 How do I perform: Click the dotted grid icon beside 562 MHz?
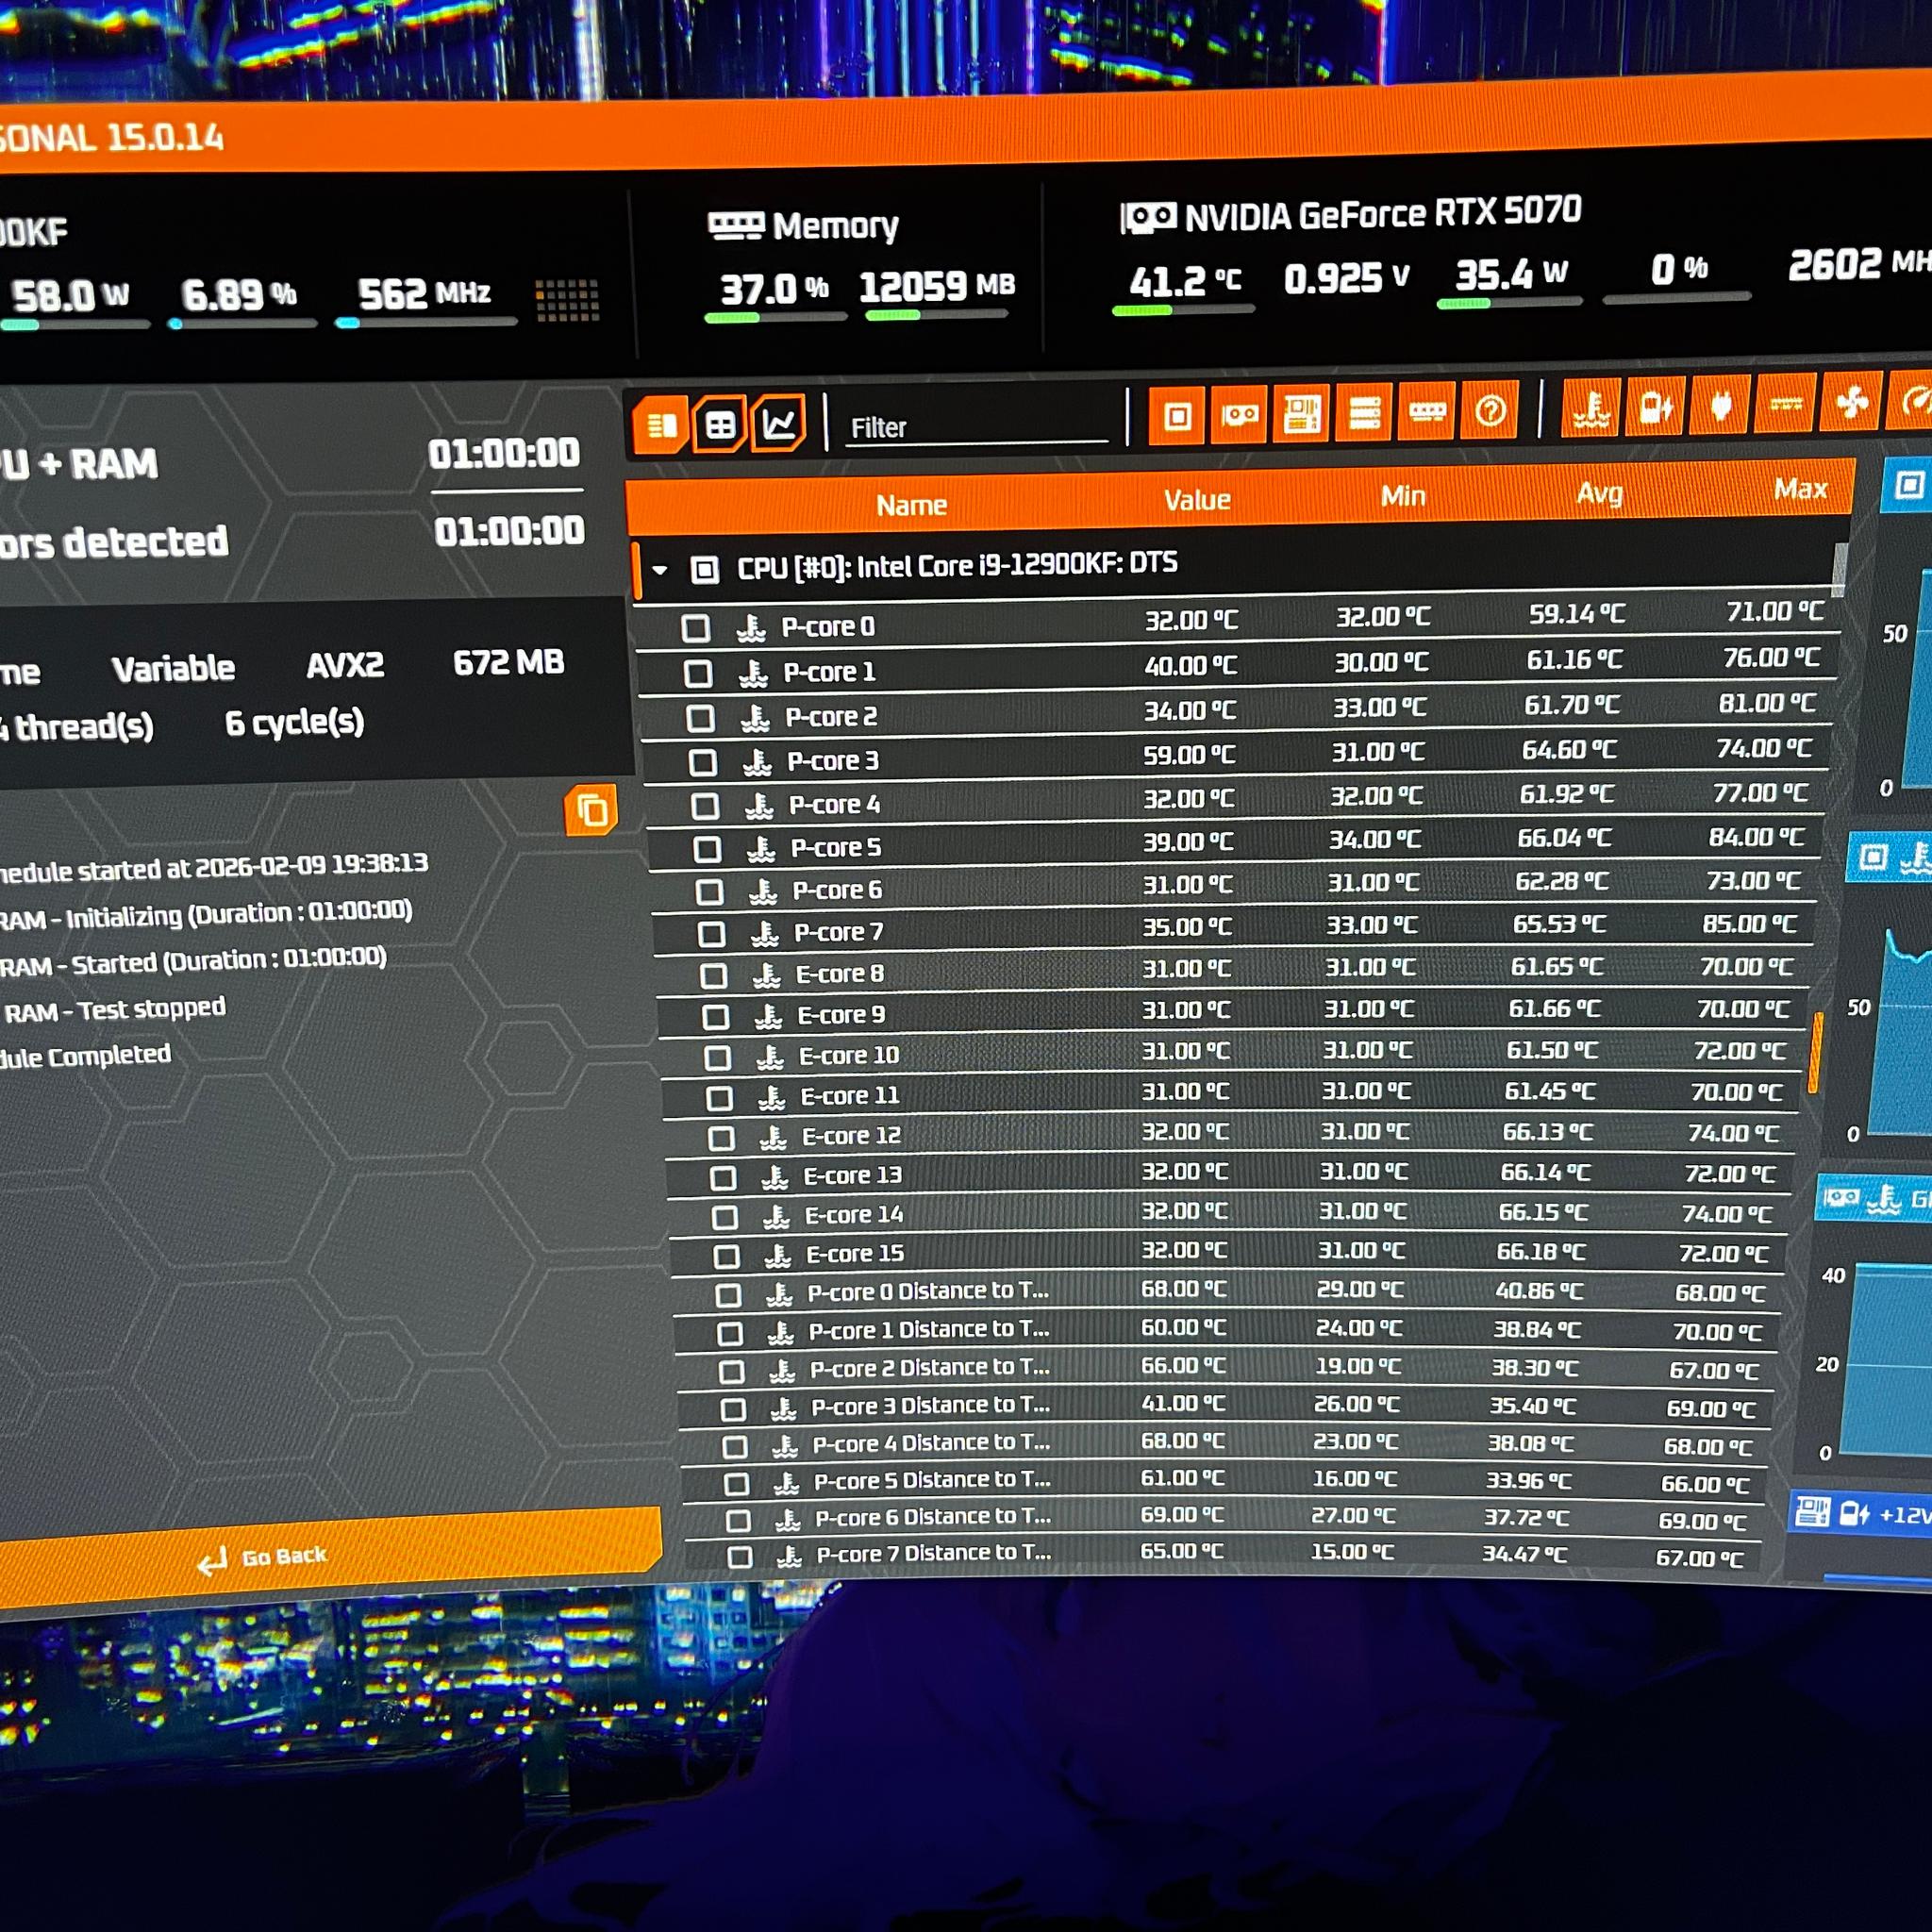[567, 300]
